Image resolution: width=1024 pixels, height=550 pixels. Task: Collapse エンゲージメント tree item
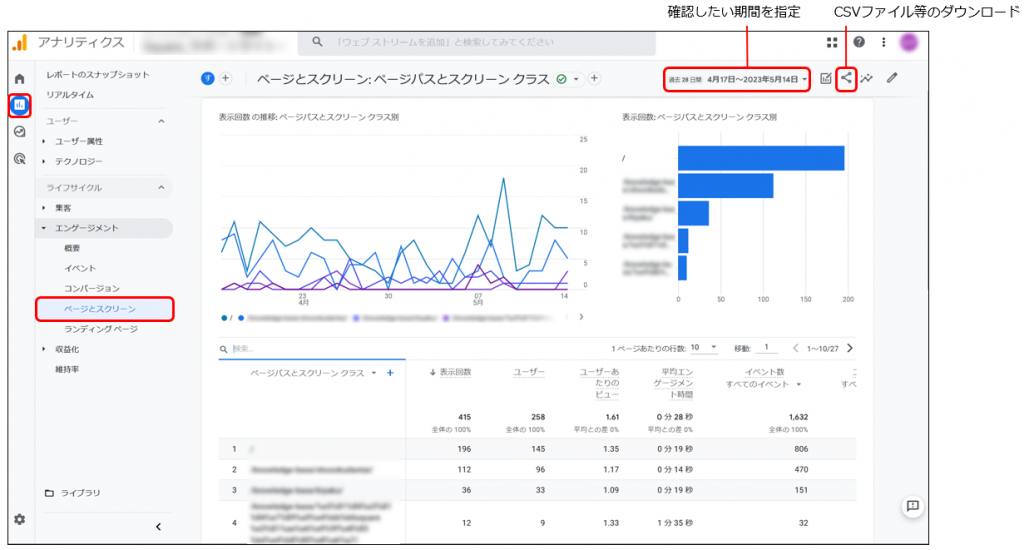(x=44, y=228)
